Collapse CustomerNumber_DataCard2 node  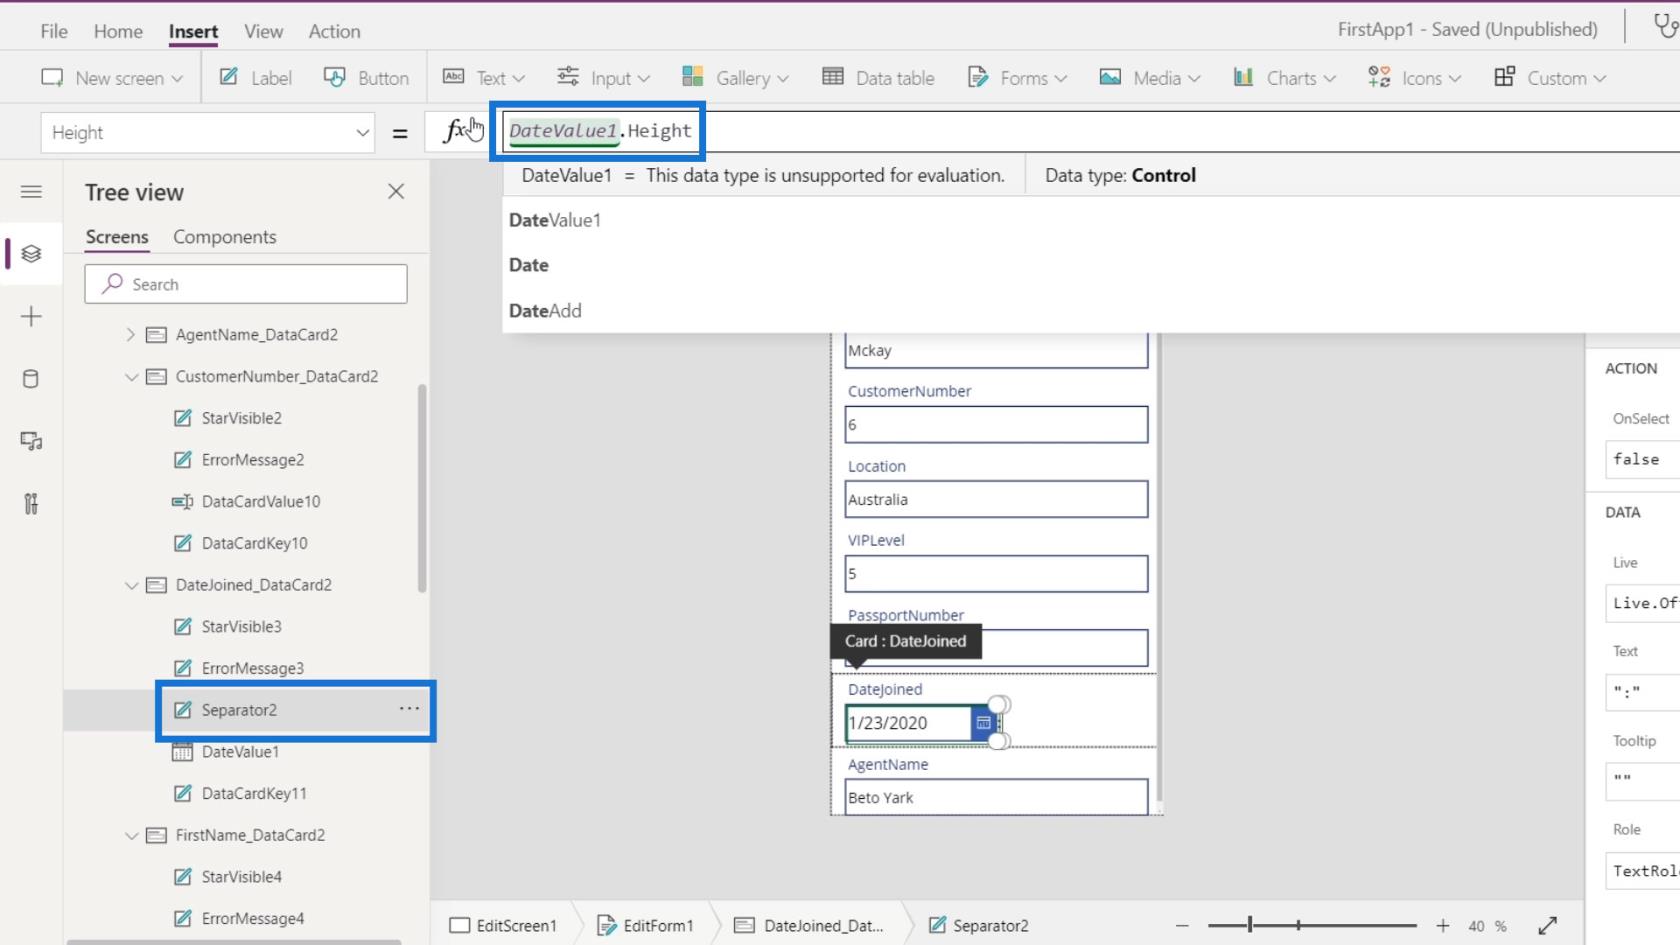(x=131, y=377)
